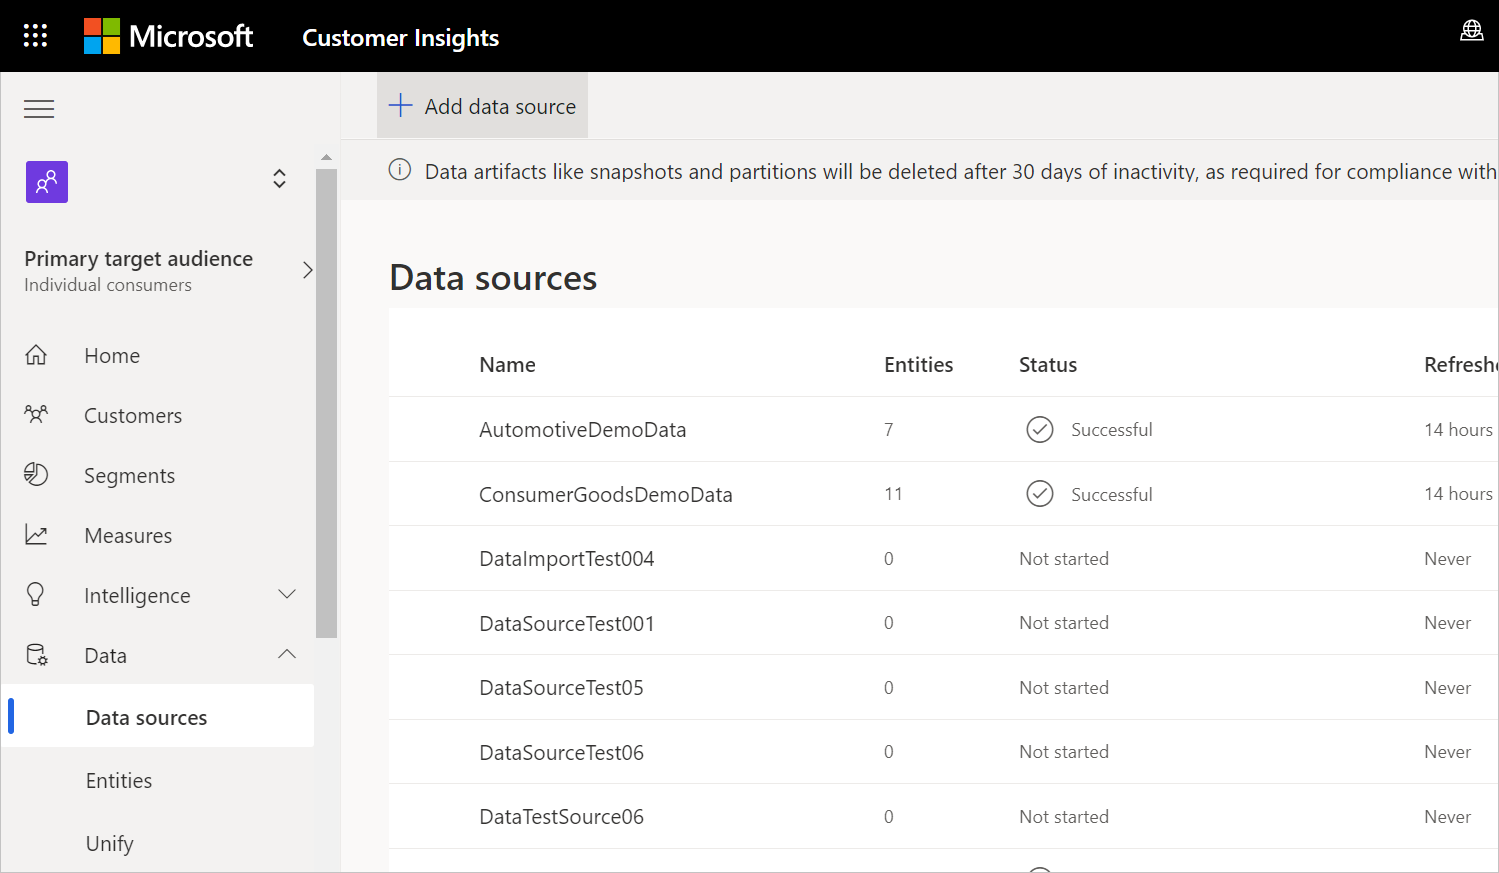This screenshot has width=1499, height=873.
Task: Go to the Unify navigation item
Action: 110,843
